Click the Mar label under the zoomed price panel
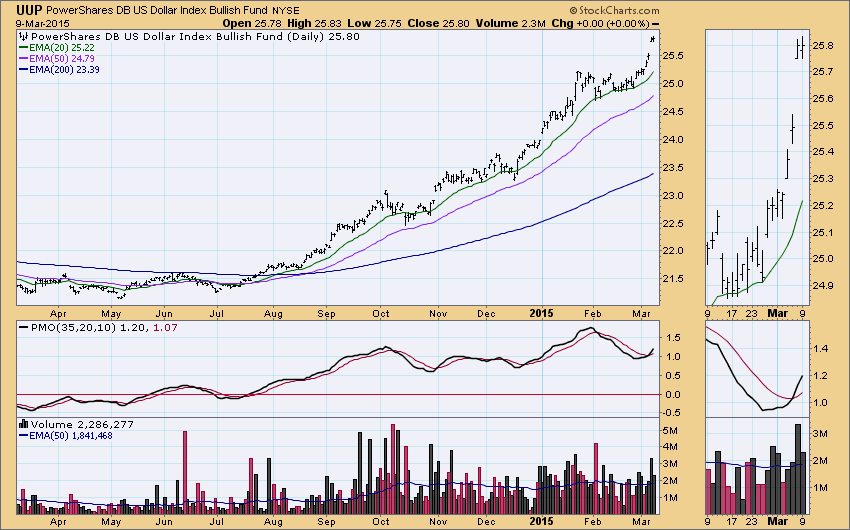The image size is (850, 530). 777,313
